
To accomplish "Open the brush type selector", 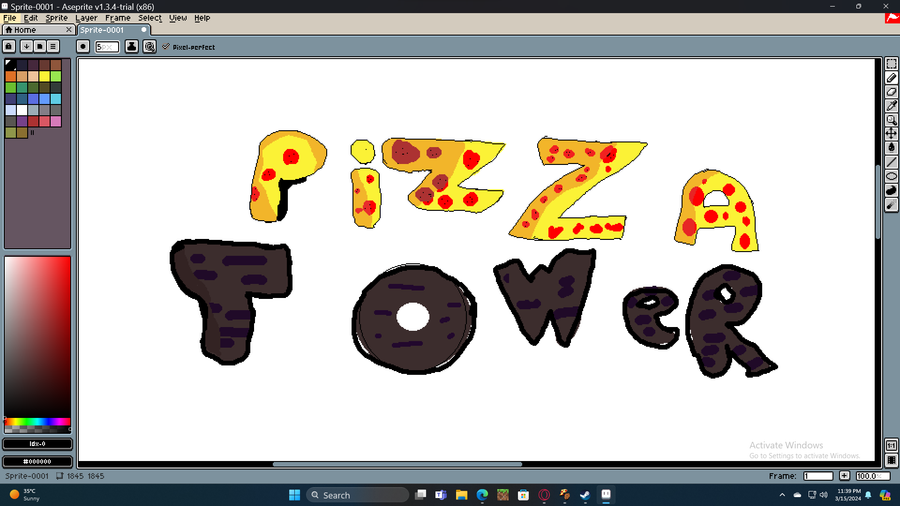I will [x=83, y=46].
